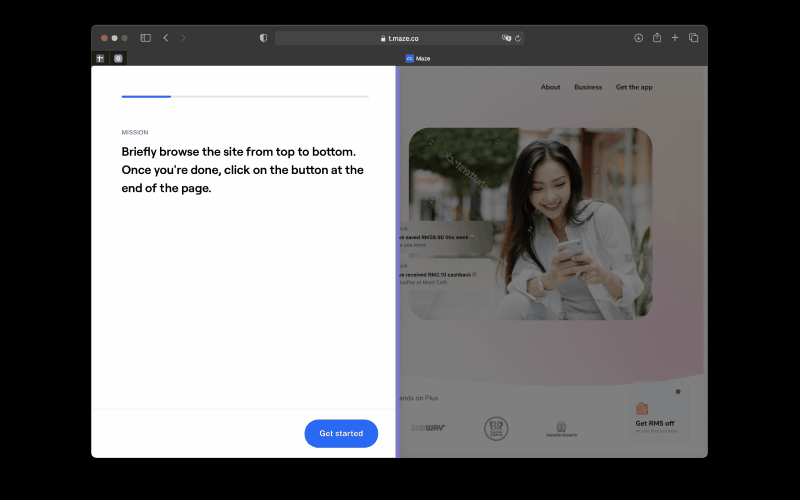Go forward with the forward arrow
This screenshot has height=500, width=800.
click(x=183, y=38)
